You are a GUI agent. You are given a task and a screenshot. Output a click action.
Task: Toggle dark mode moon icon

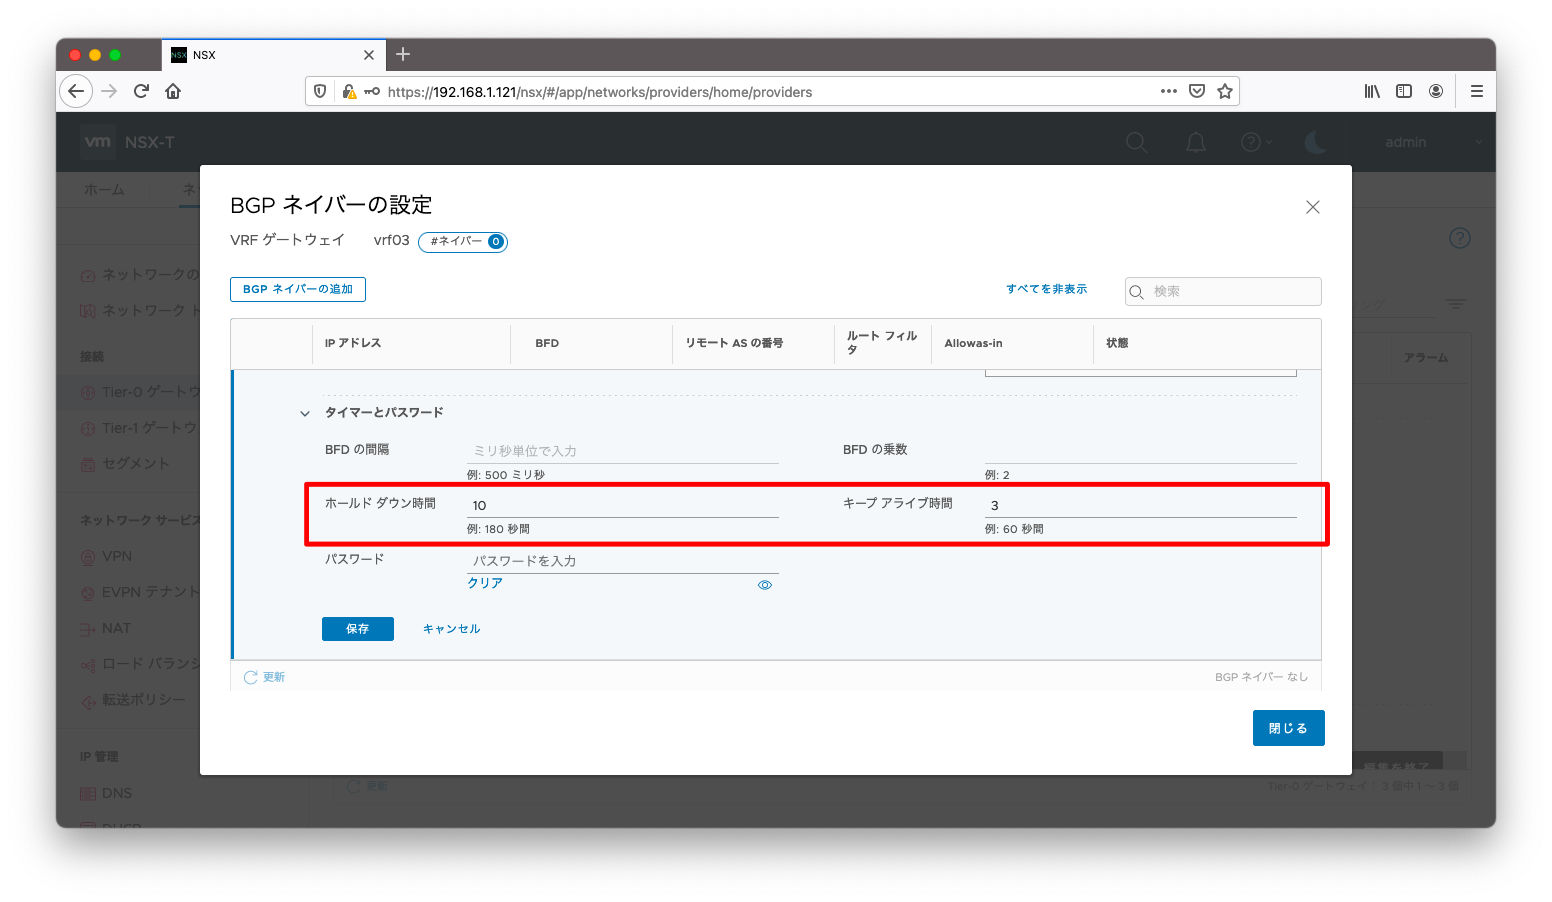(x=1316, y=142)
